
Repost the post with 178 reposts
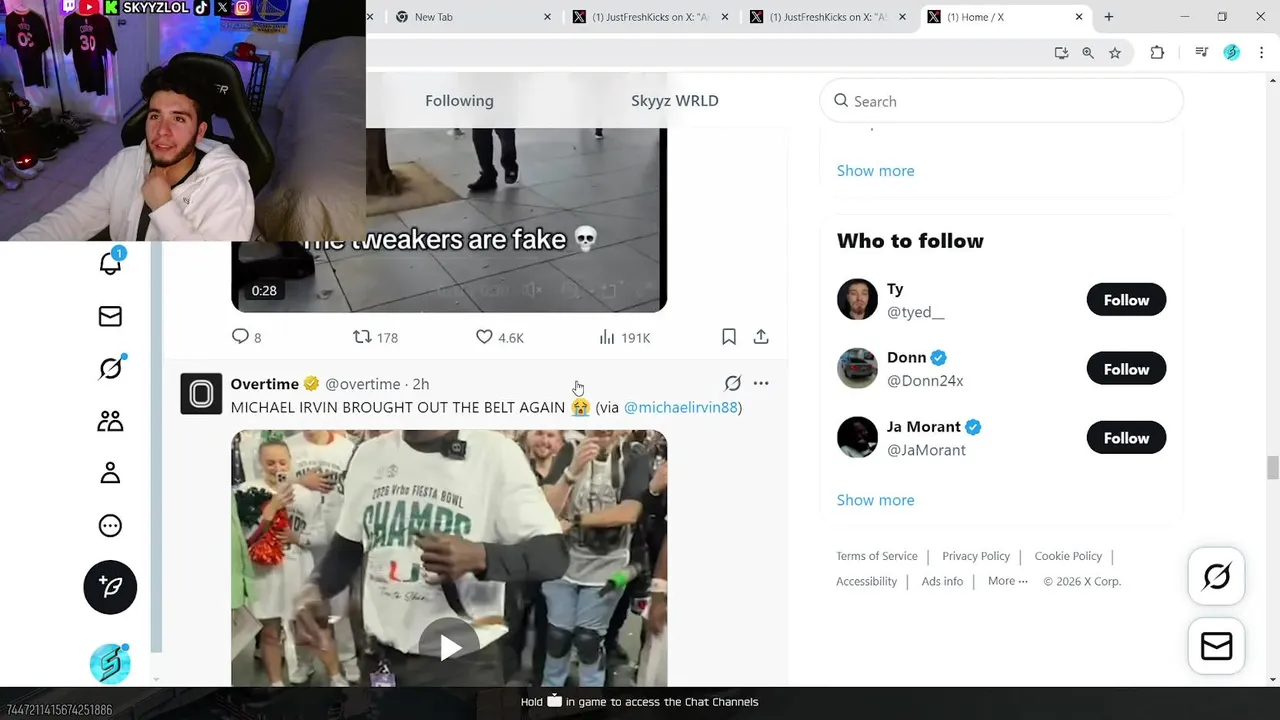point(375,337)
